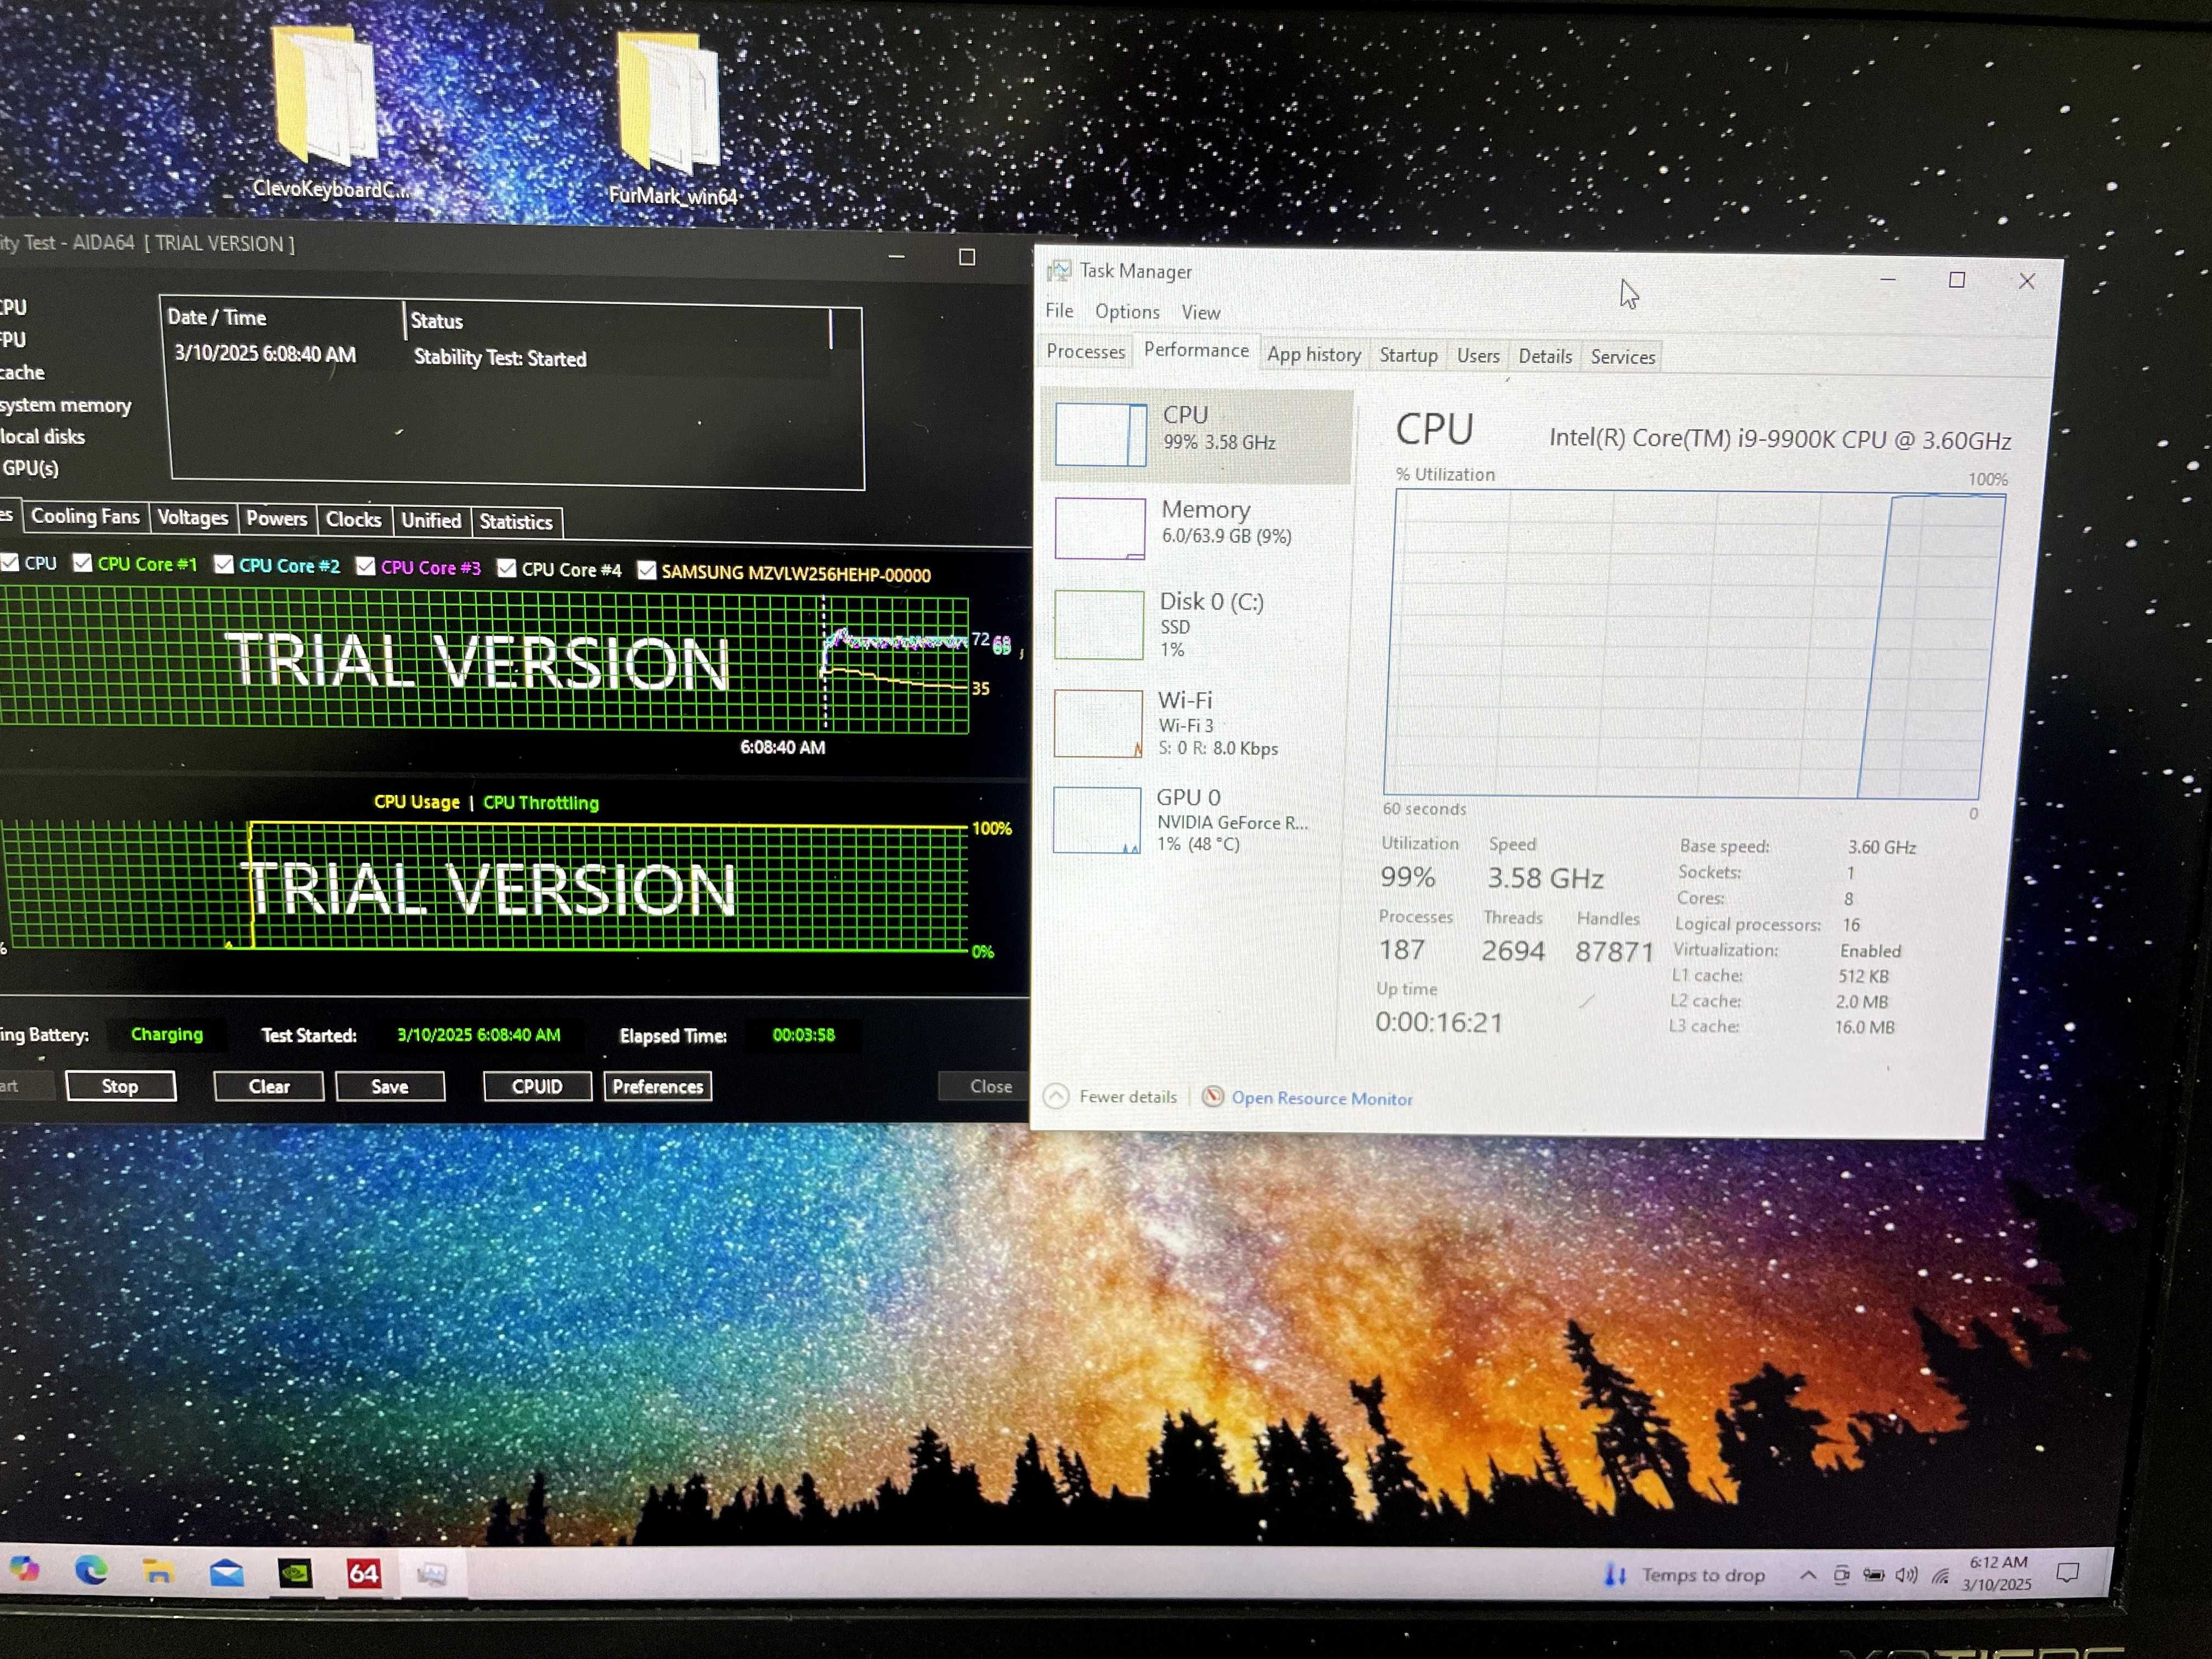This screenshot has height=1659, width=2212.
Task: Select the Performance tab in Task Manager
Action: click(x=1196, y=351)
